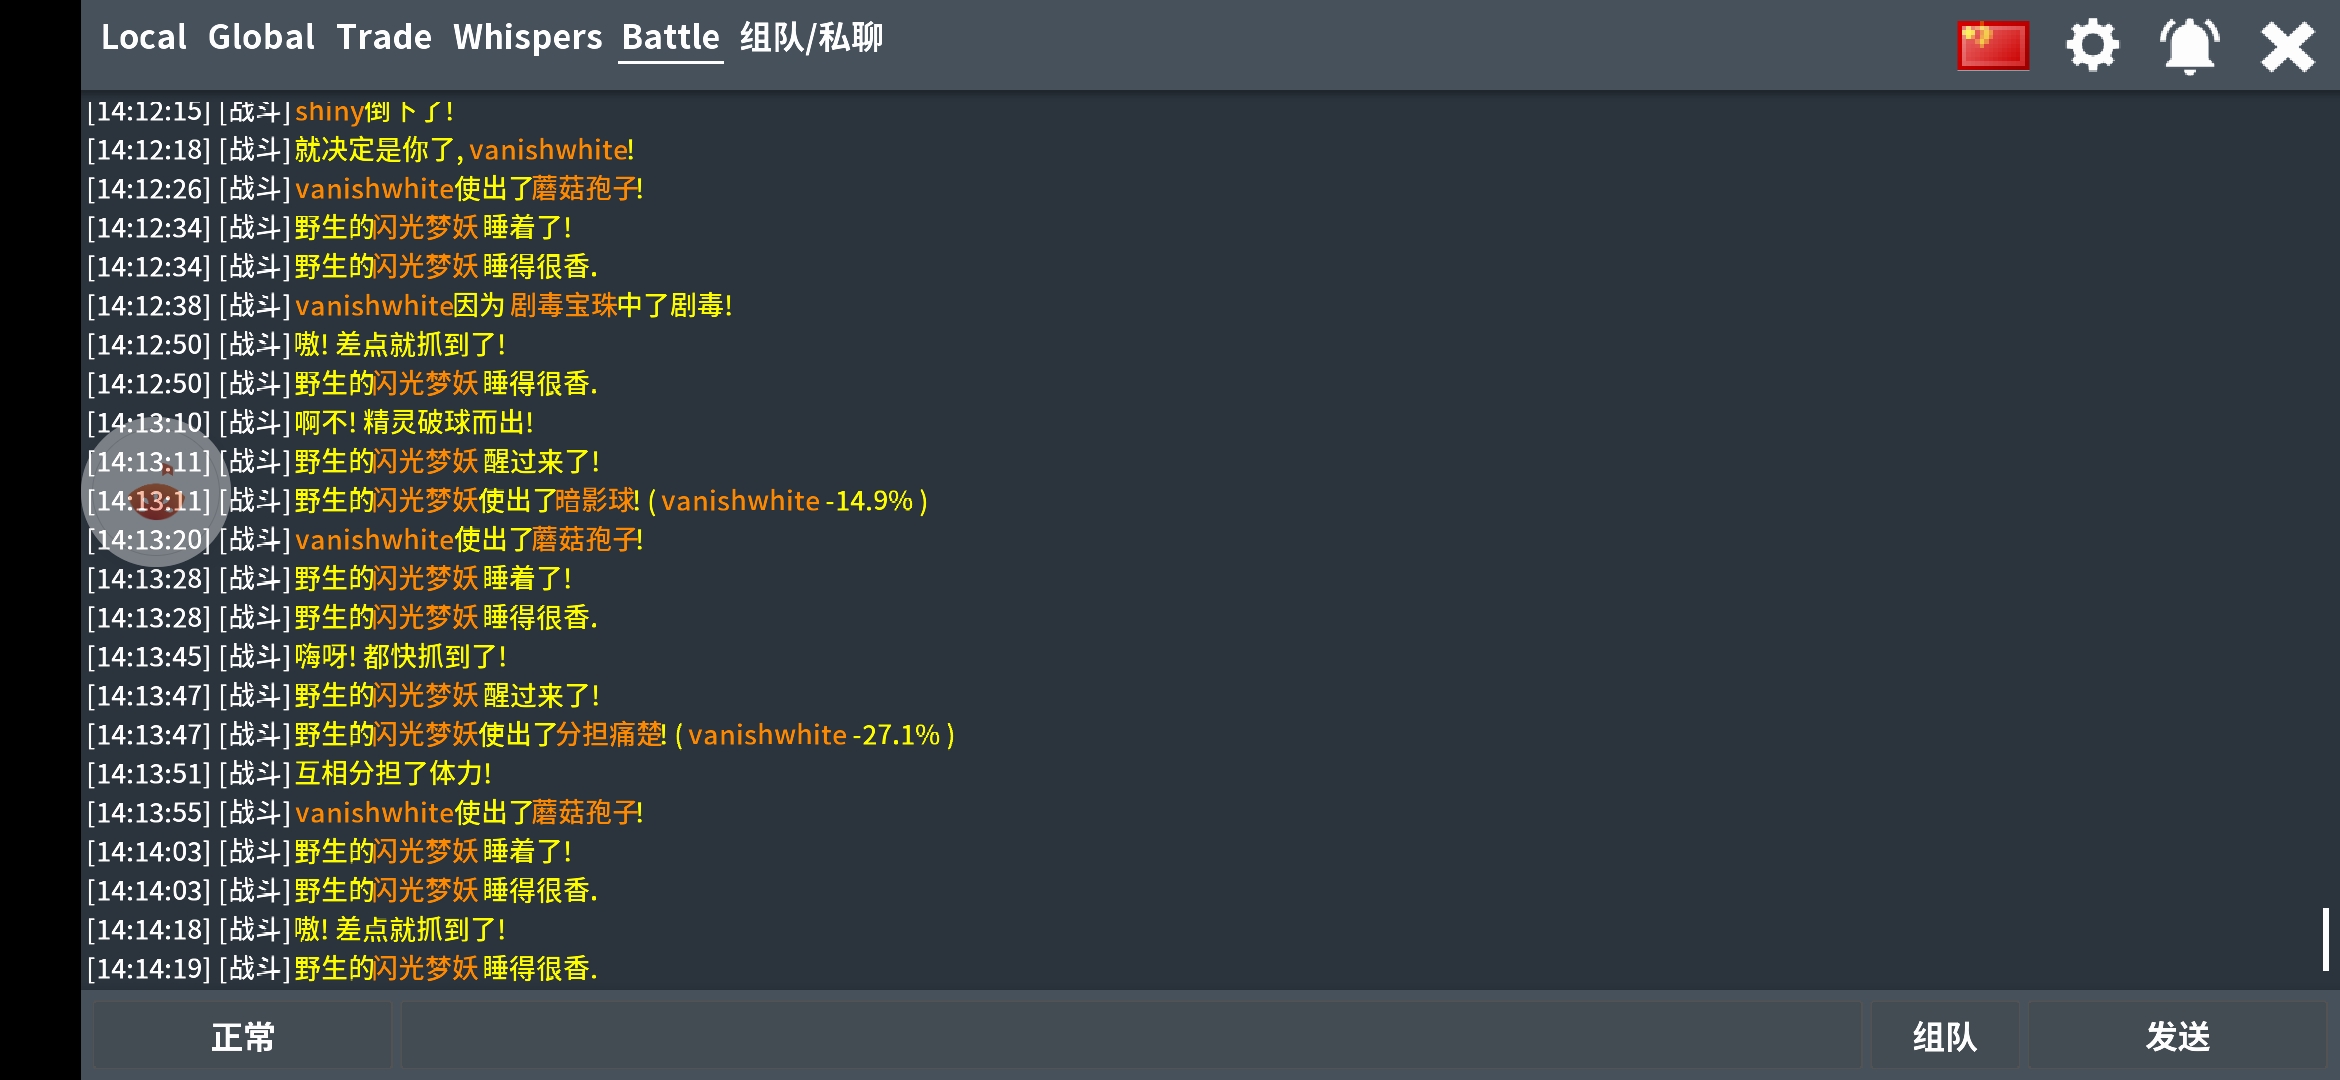The height and width of the screenshot is (1080, 2340).
Task: Toggle the notification bell icon
Action: click(2190, 46)
